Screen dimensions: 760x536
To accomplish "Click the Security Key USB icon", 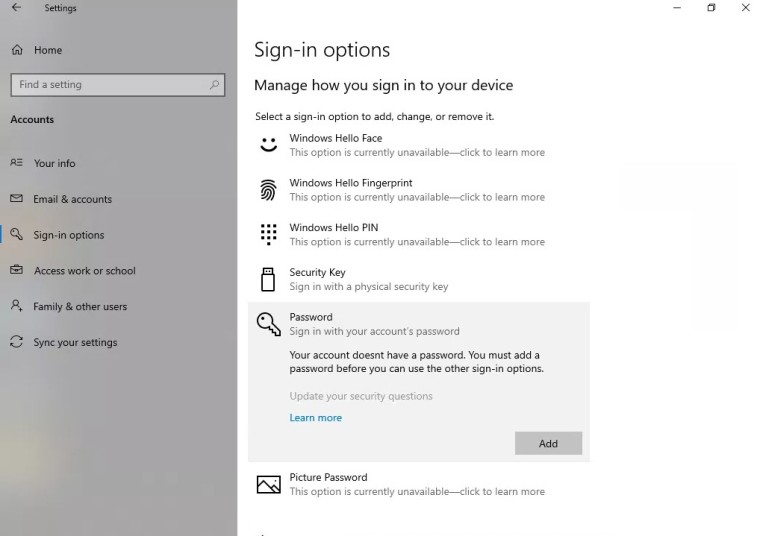I will pos(268,279).
